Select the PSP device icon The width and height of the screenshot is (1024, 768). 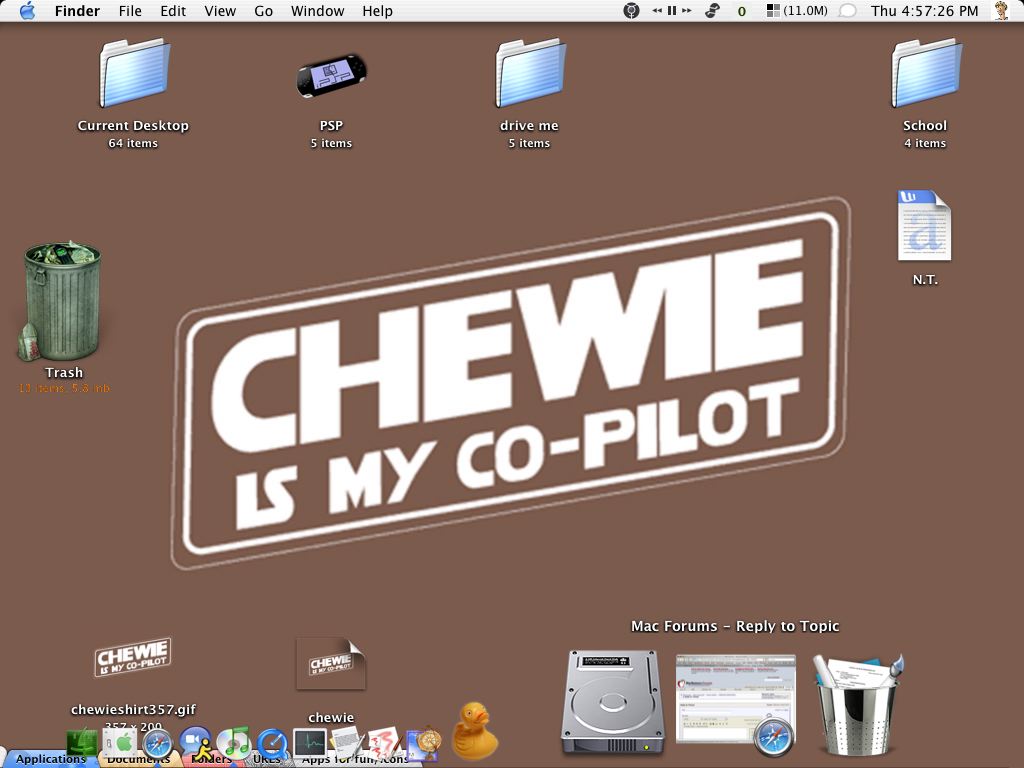pos(331,76)
